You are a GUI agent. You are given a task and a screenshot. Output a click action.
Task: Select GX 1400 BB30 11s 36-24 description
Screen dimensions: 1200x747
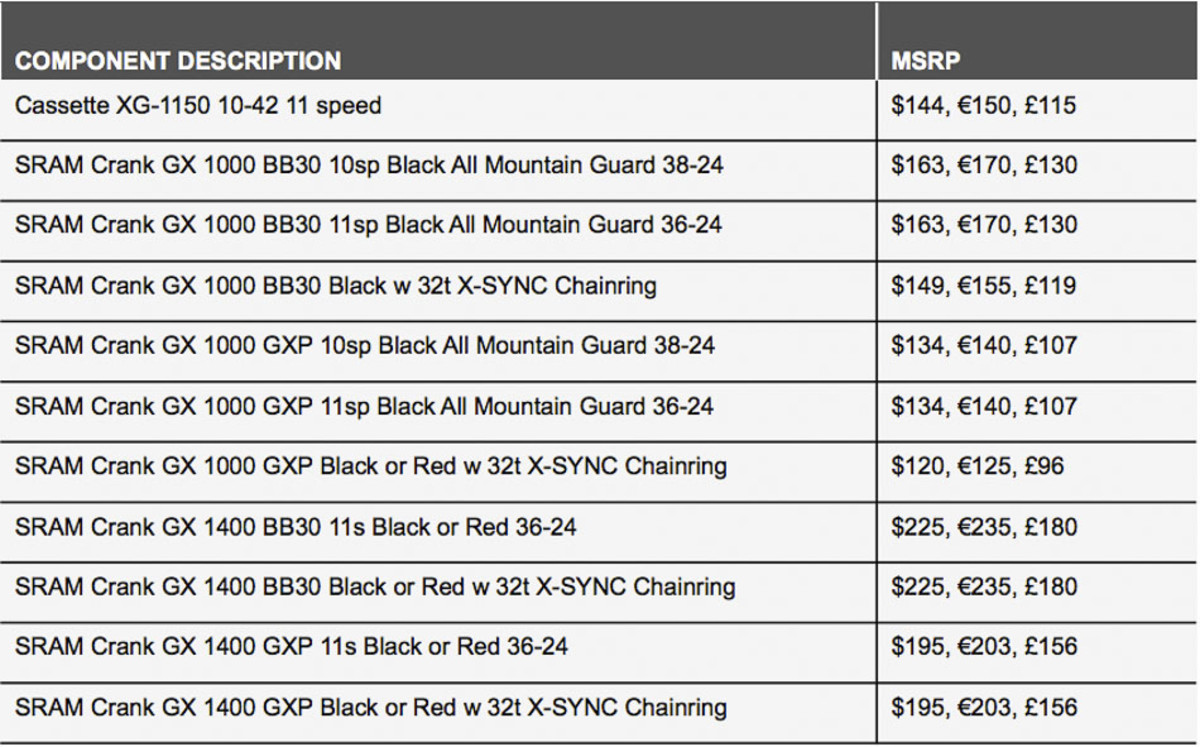pyautogui.click(x=296, y=526)
